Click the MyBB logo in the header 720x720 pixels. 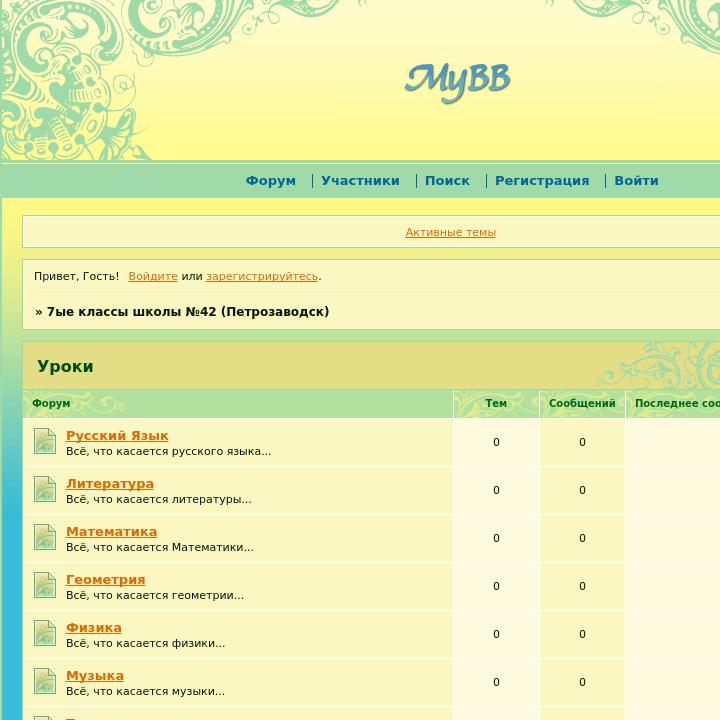457,83
